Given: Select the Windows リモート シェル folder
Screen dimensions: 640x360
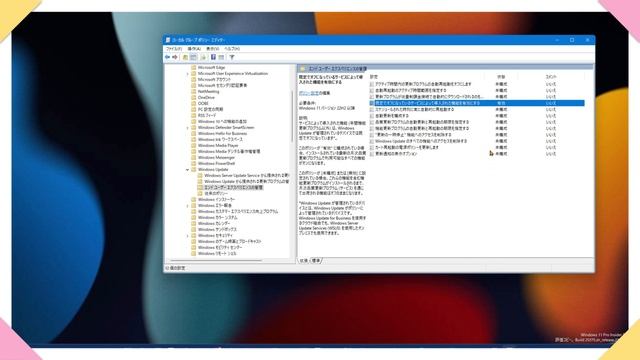Looking at the screenshot, I should [217, 253].
